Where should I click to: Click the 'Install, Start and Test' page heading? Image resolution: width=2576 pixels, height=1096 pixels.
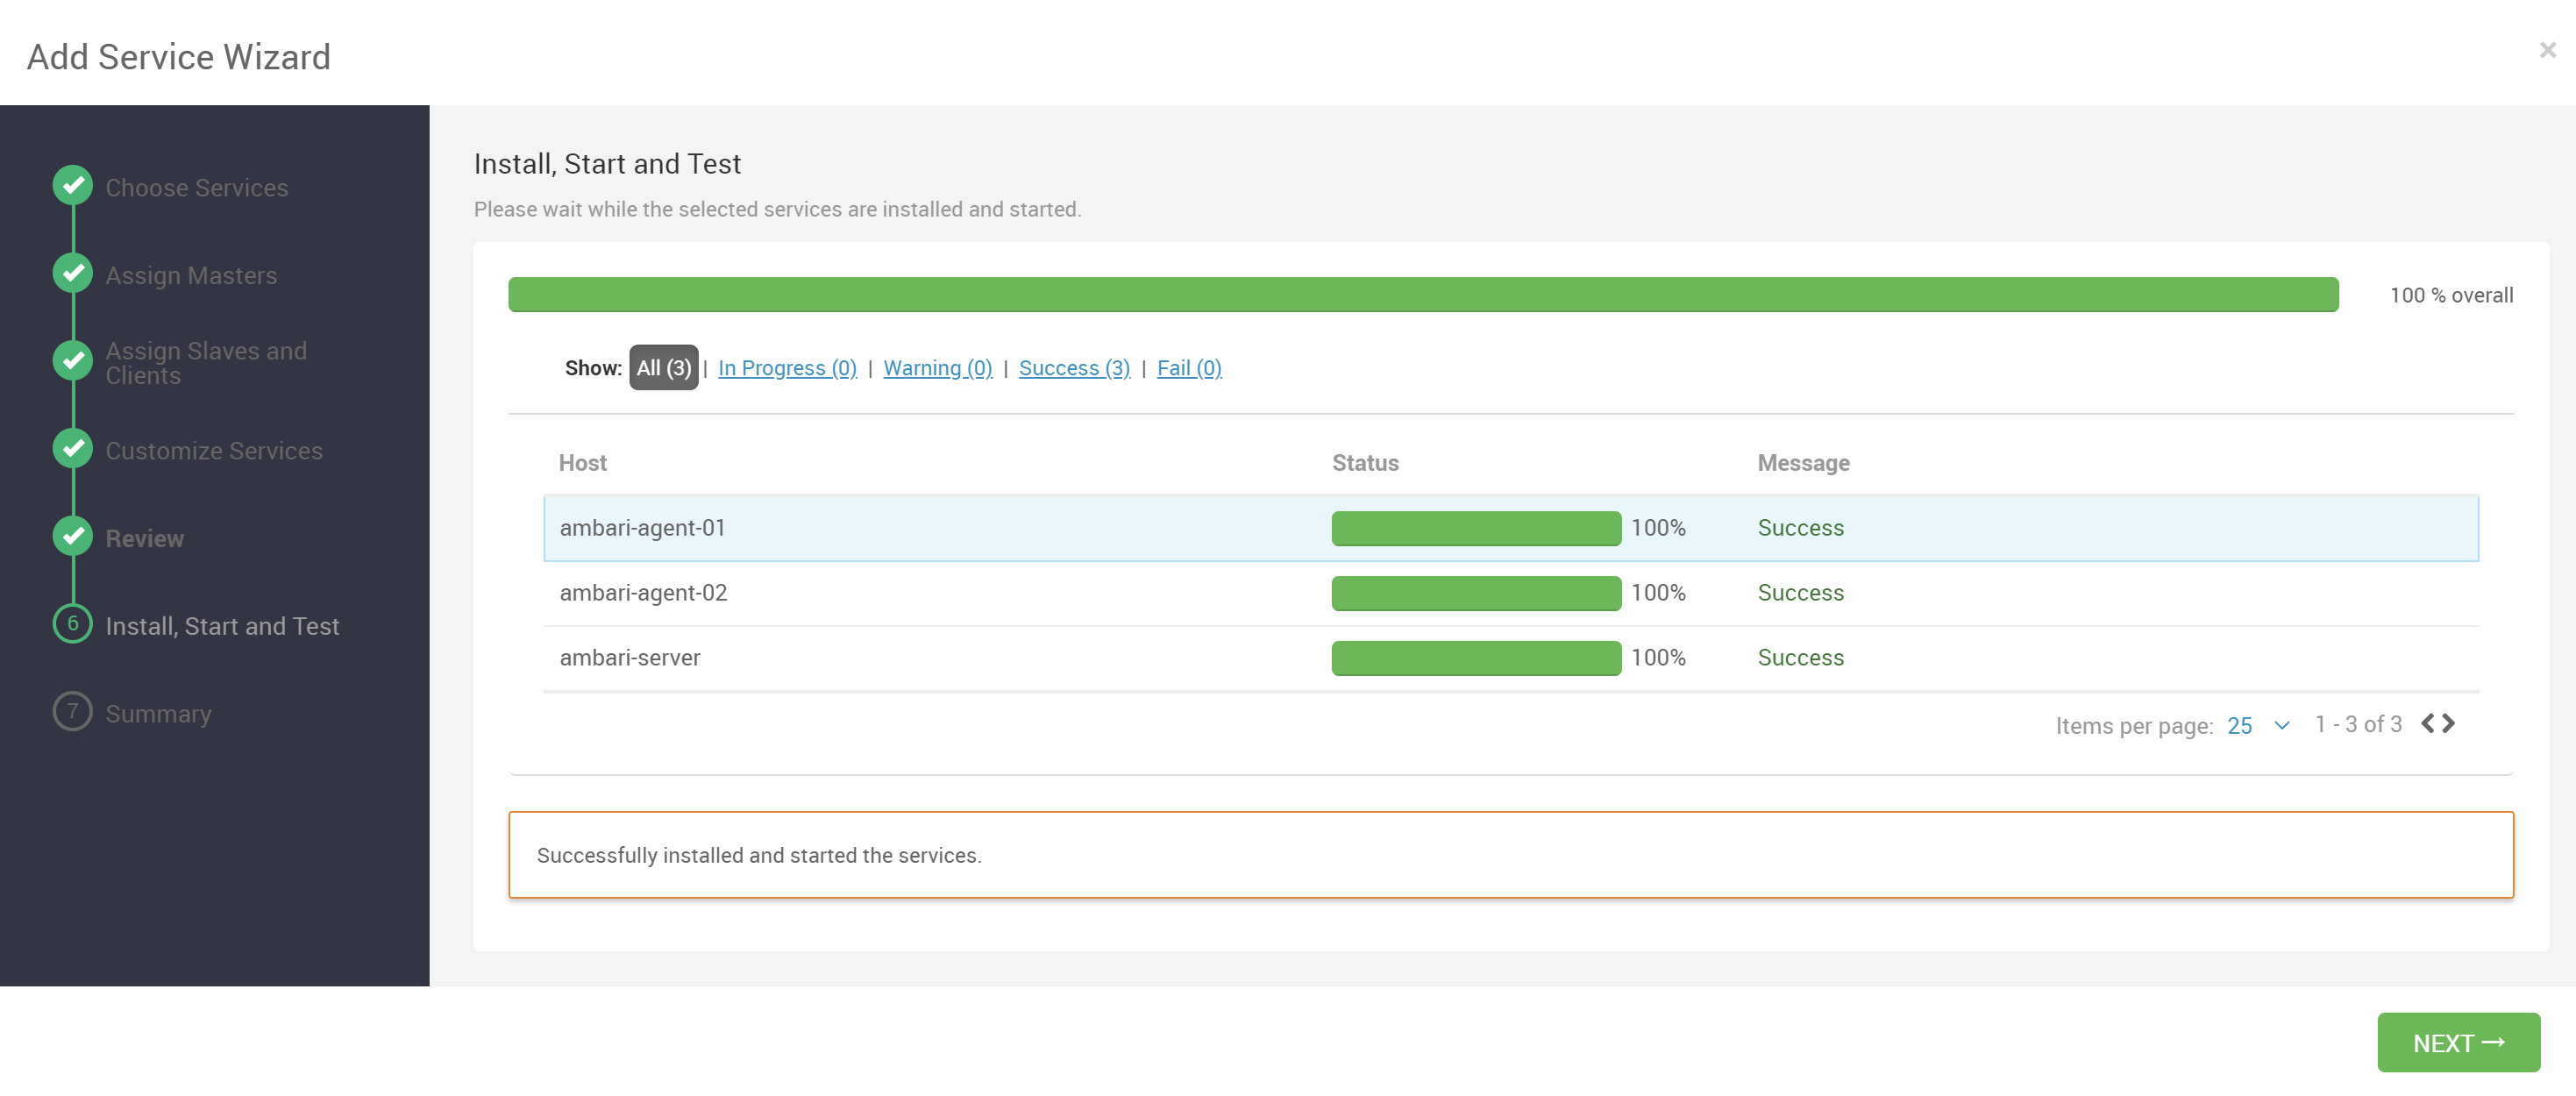click(608, 164)
